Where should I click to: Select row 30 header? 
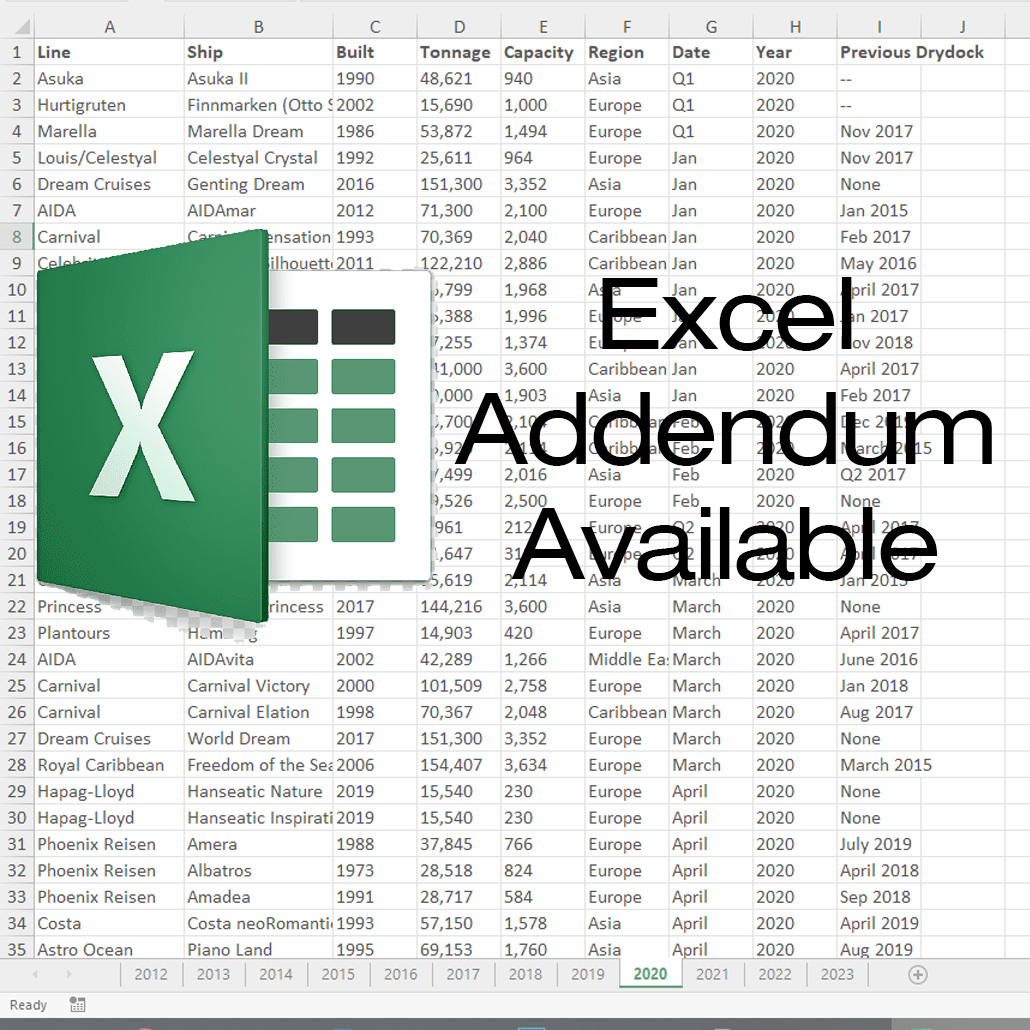[x=16, y=818]
